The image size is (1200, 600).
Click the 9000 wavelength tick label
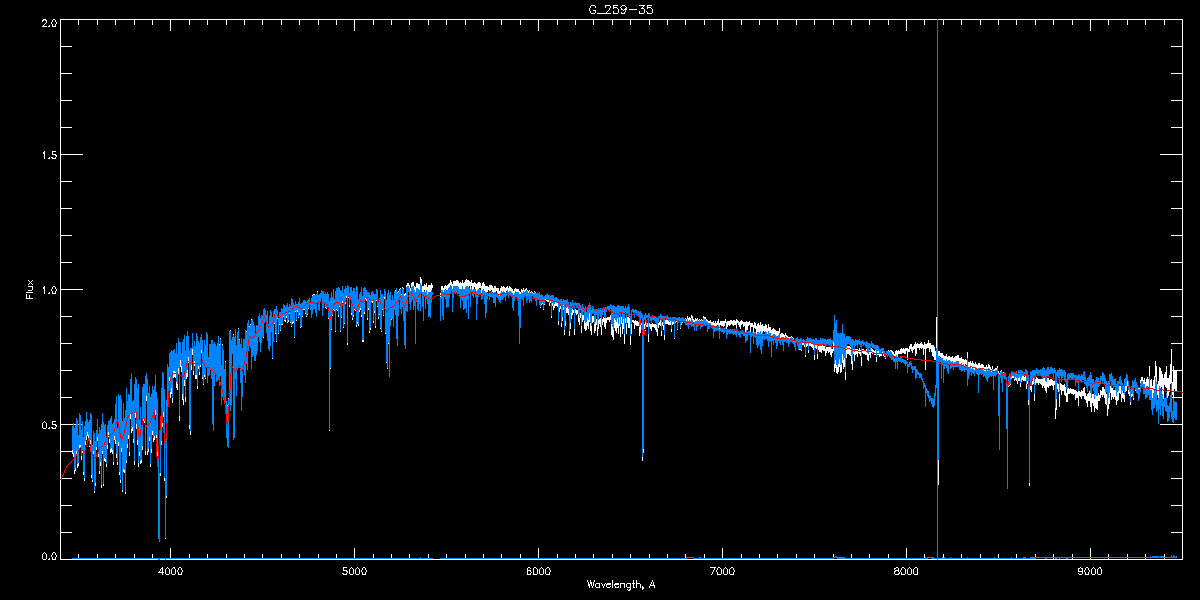point(1090,572)
